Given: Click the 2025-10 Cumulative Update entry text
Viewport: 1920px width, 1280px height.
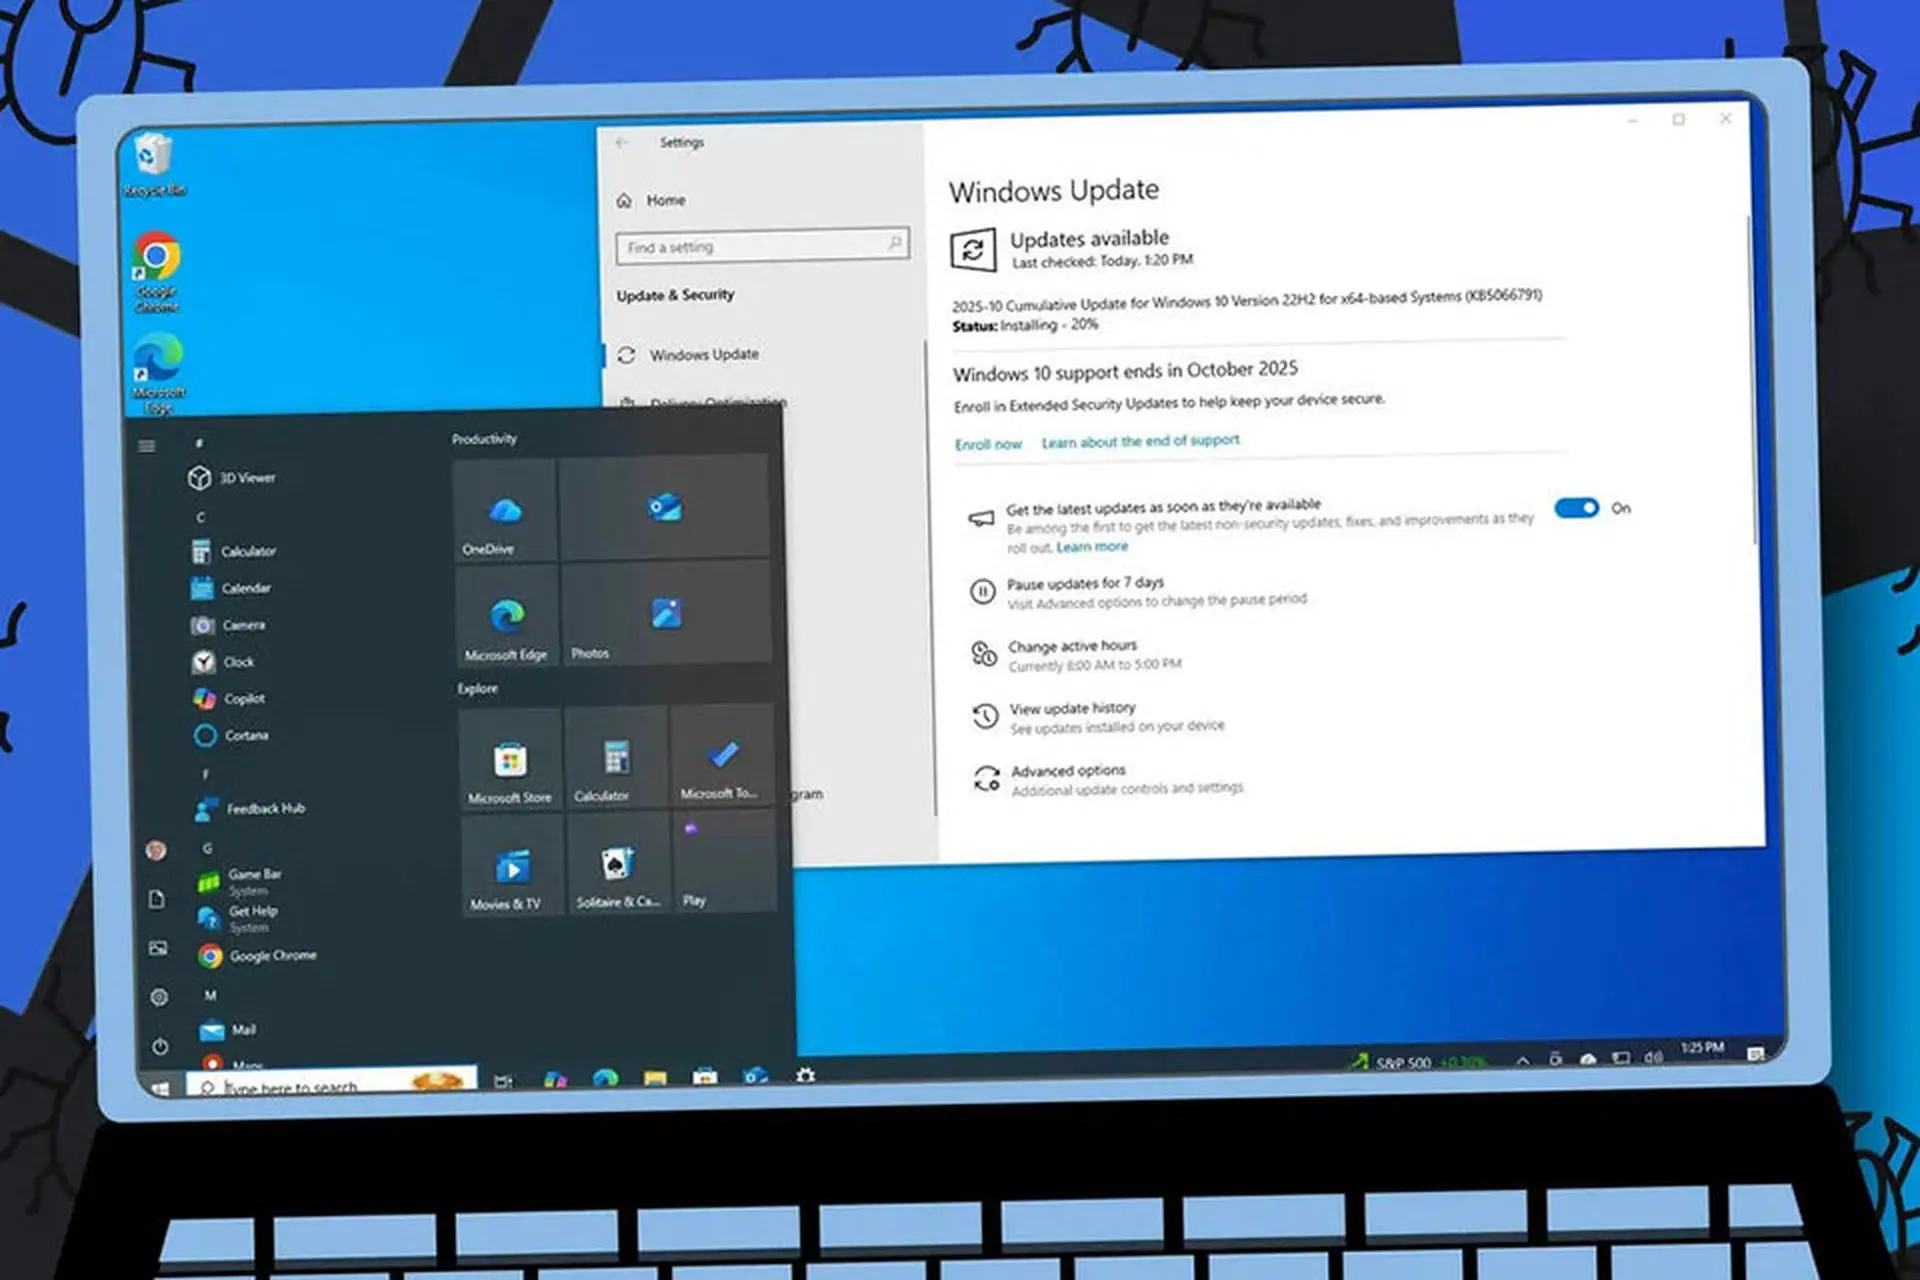Looking at the screenshot, I should tap(1246, 301).
